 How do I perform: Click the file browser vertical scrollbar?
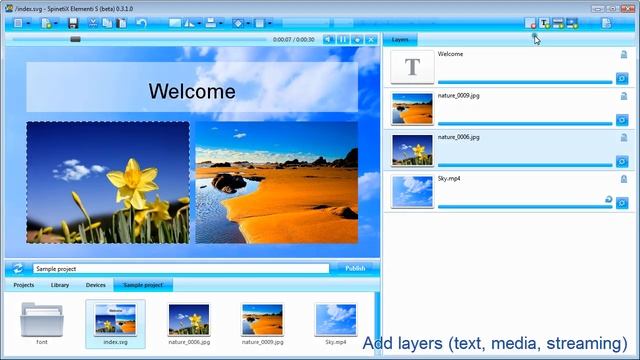click(x=377, y=324)
